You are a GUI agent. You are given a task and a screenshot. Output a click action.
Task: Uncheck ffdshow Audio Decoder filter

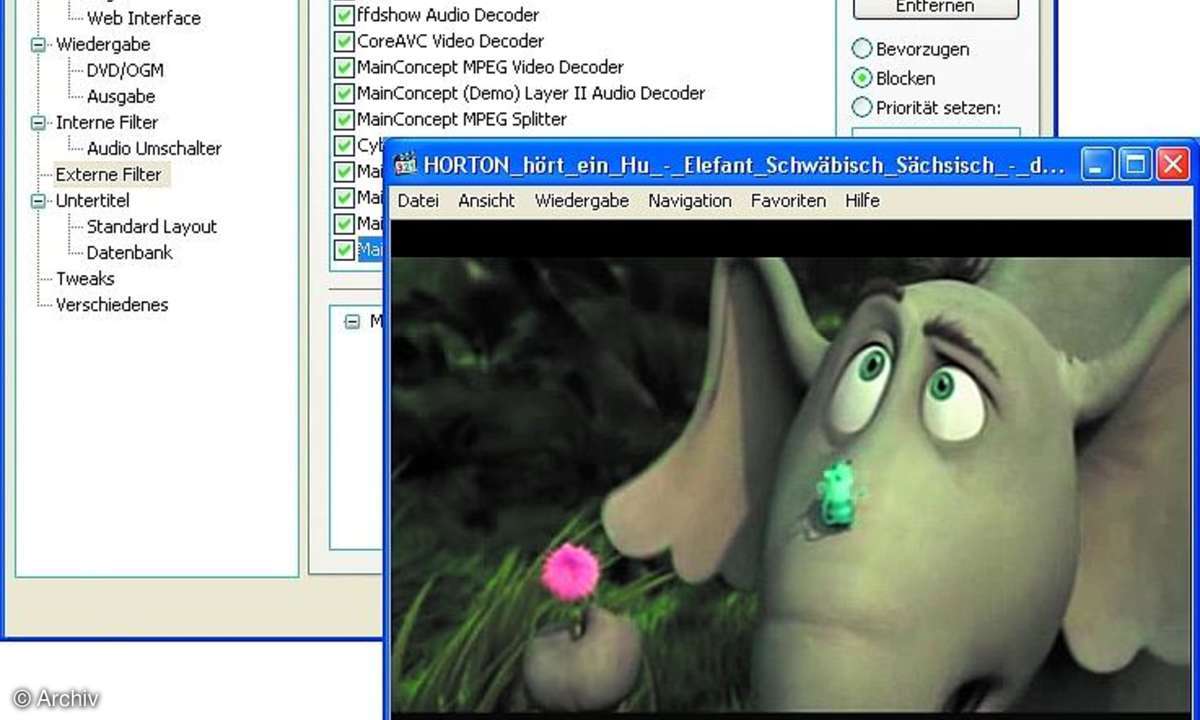(x=344, y=15)
